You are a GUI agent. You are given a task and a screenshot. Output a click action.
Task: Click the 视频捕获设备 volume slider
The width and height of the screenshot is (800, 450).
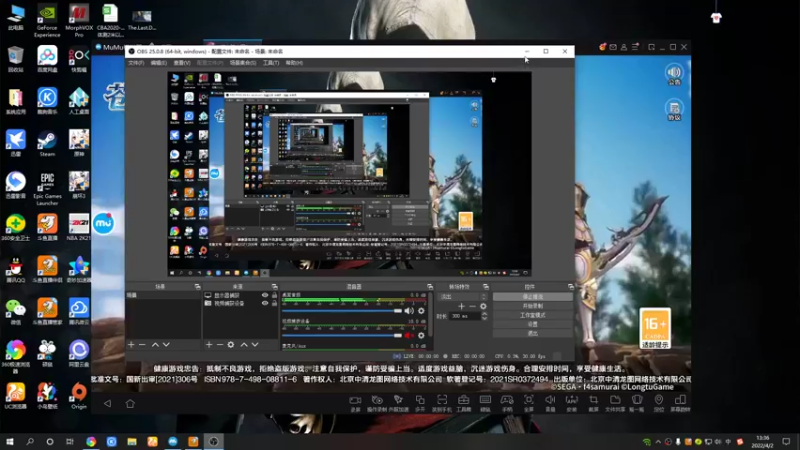click(x=342, y=335)
